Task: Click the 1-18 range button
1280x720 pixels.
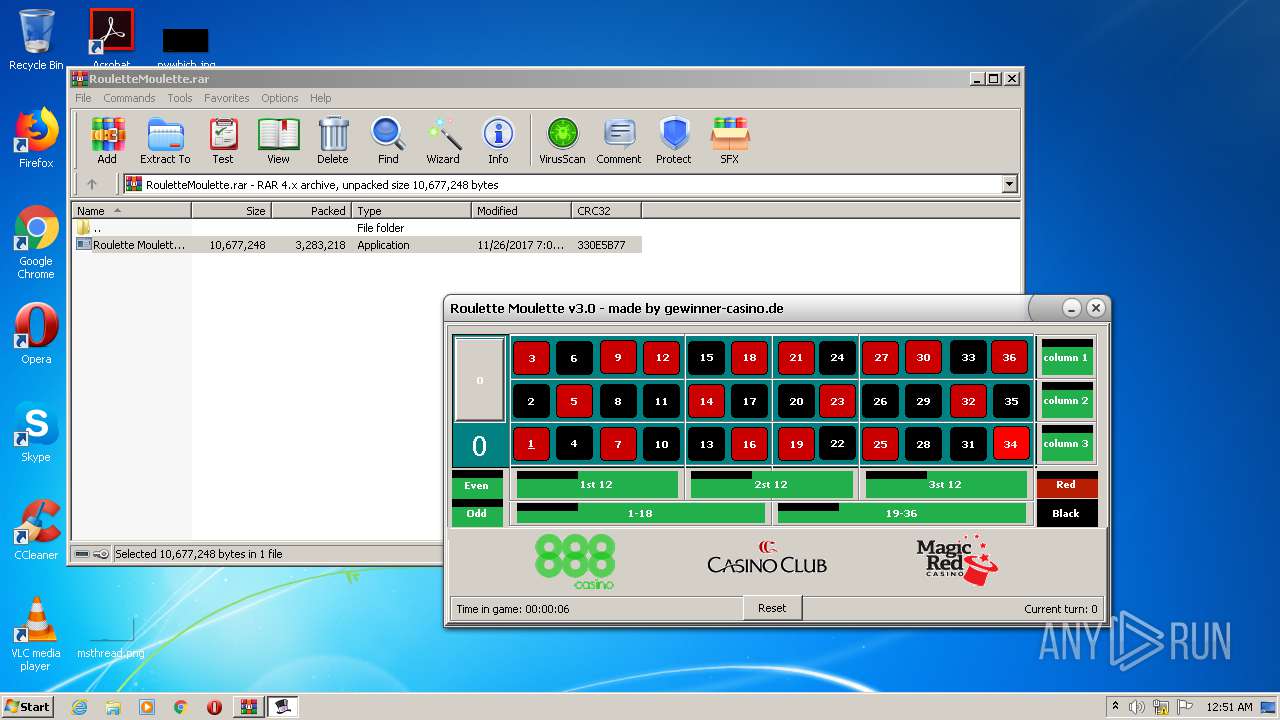Action: (x=640, y=513)
